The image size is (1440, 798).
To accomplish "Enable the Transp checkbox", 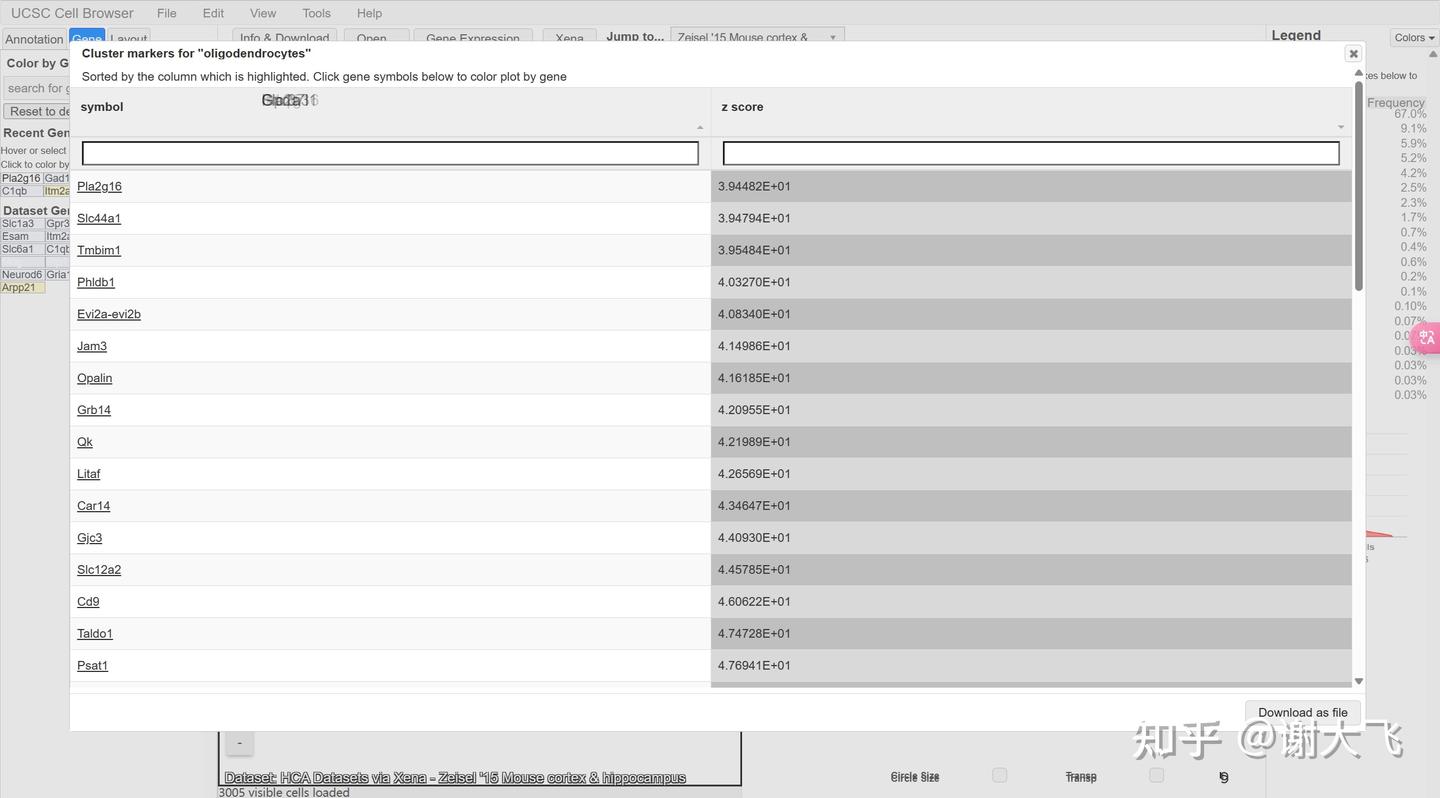I will (x=1156, y=774).
